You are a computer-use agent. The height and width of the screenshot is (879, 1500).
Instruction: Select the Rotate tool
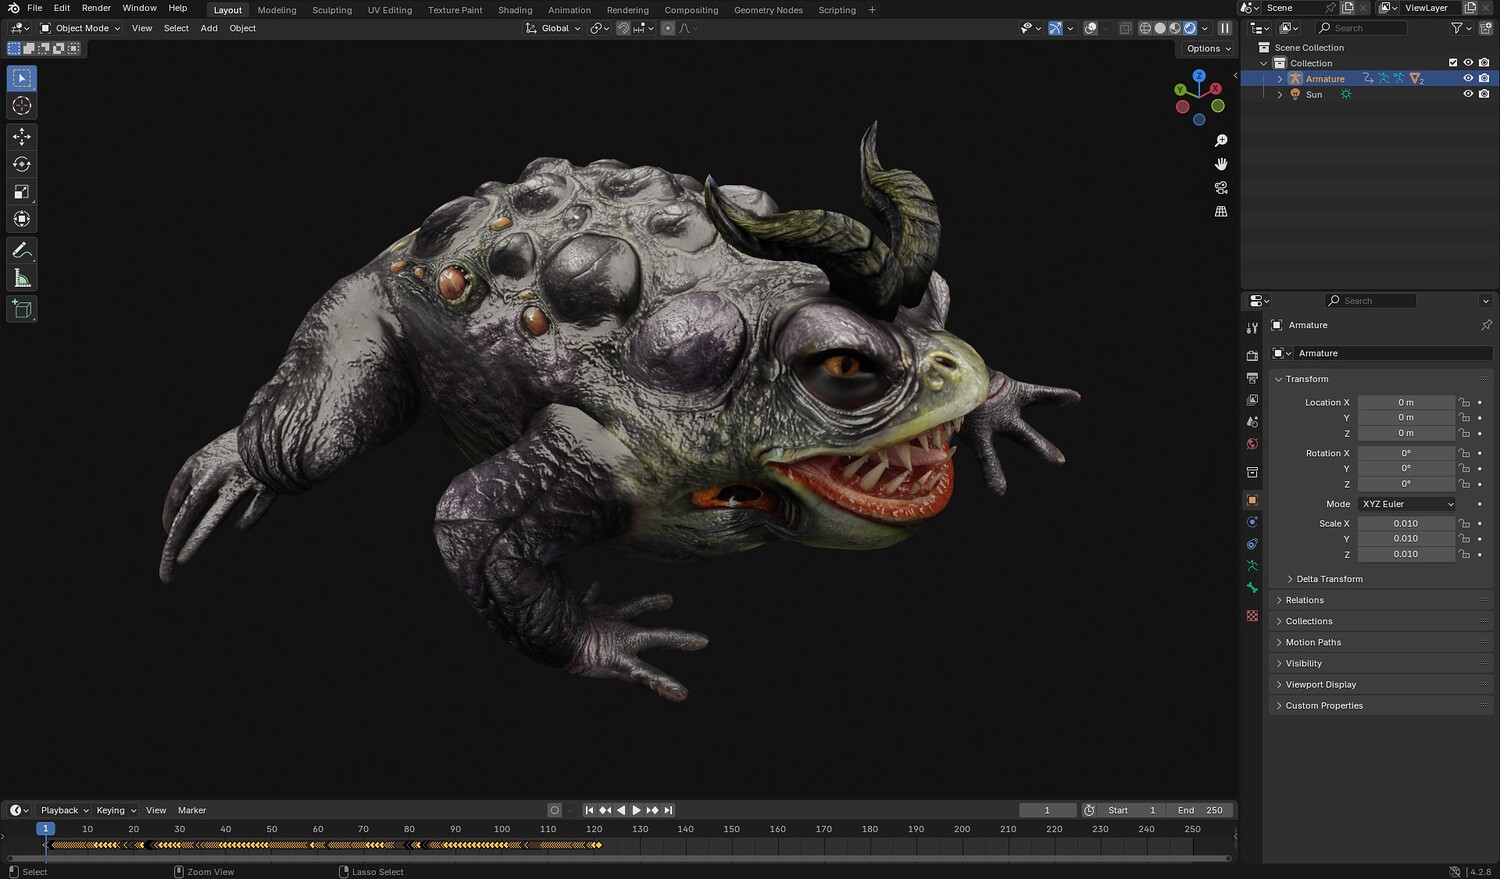pos(22,164)
